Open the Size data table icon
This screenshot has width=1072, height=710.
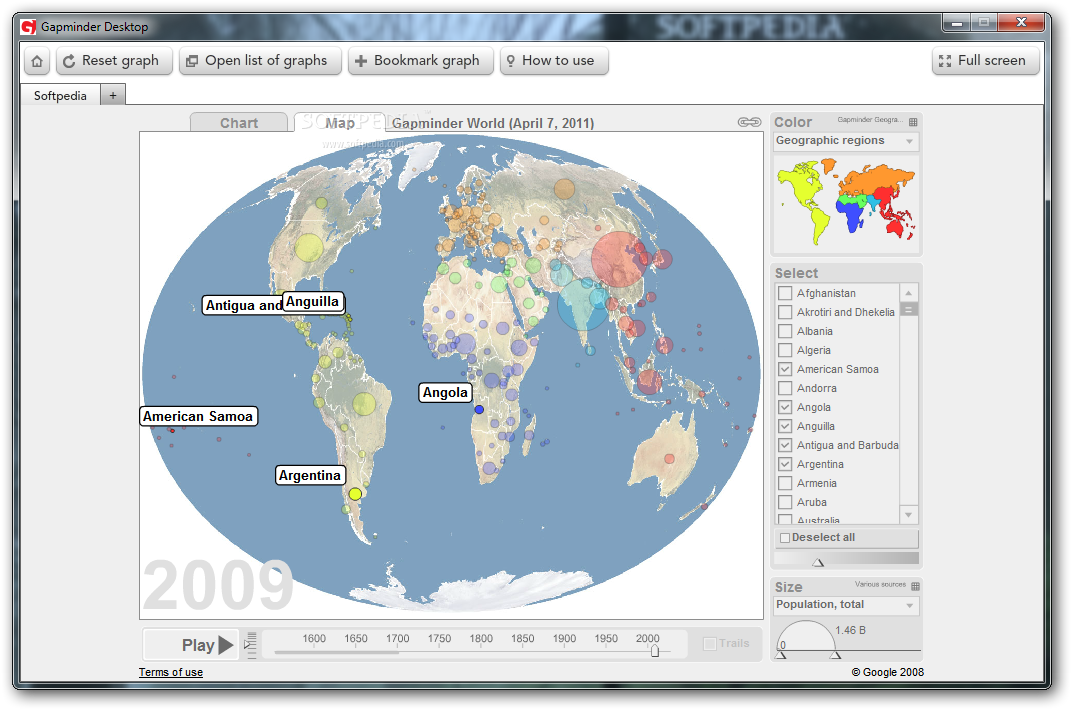coord(915,586)
